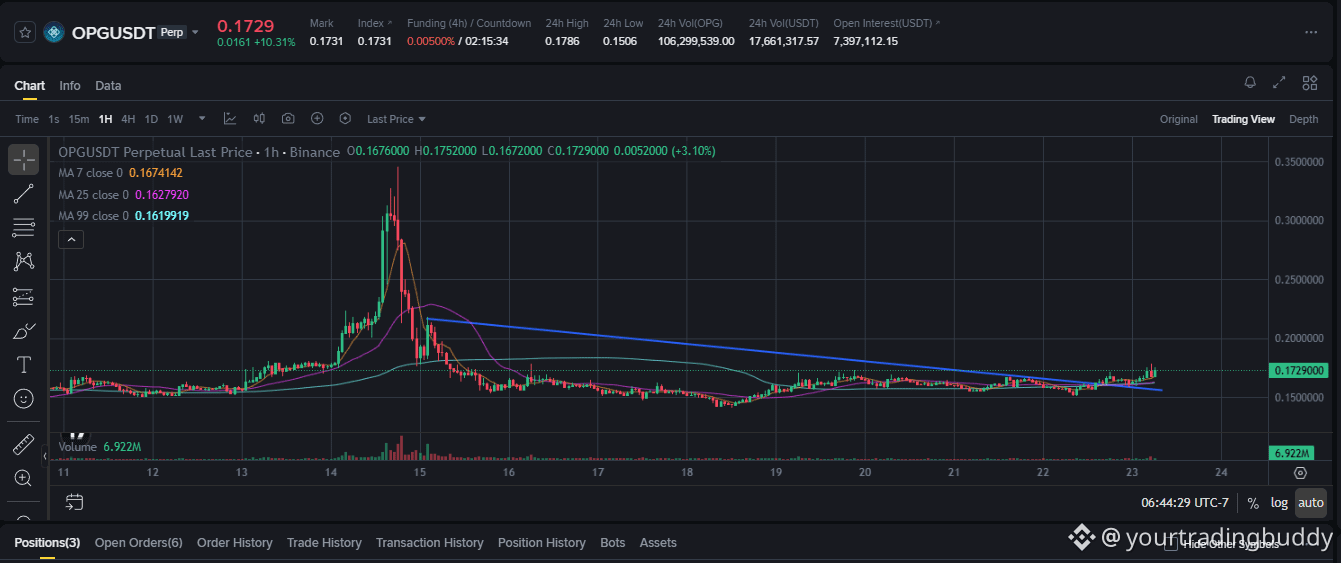
Task: Open the Open Orders(6) tab
Action: tap(139, 543)
